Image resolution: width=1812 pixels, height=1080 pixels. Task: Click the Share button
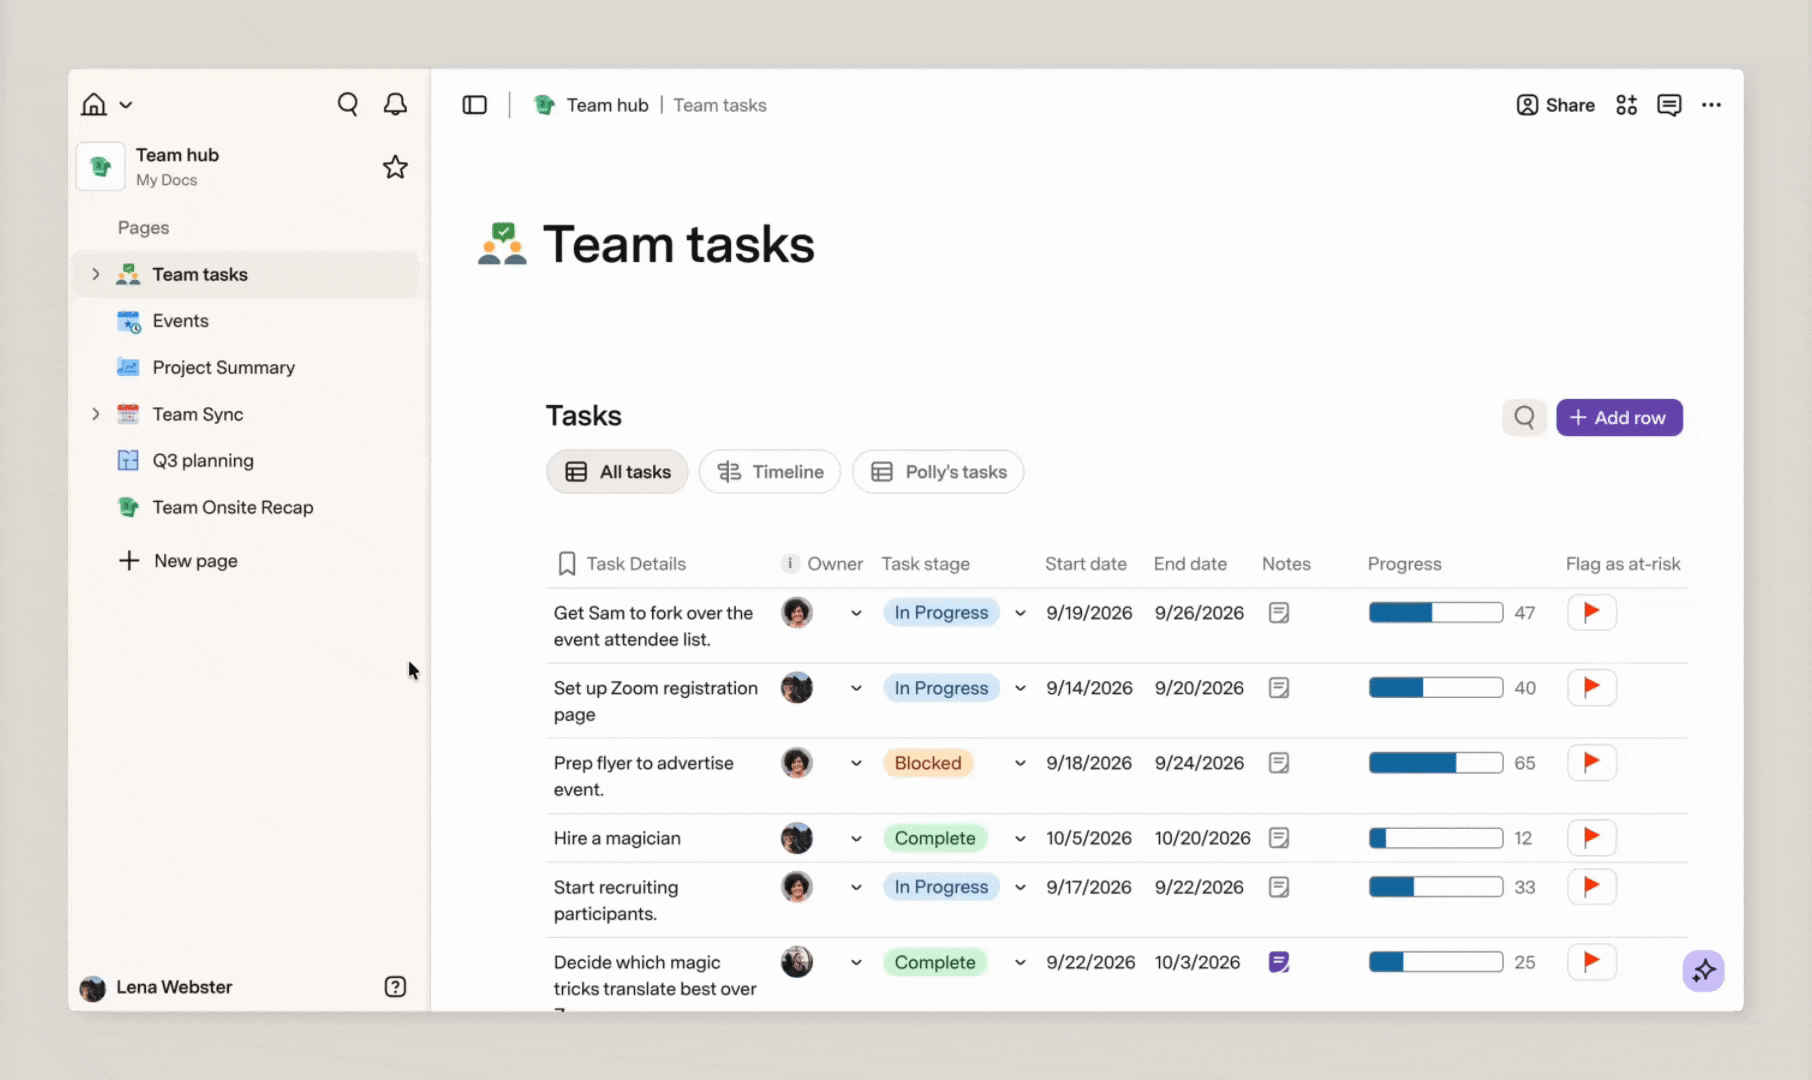coord(1555,105)
